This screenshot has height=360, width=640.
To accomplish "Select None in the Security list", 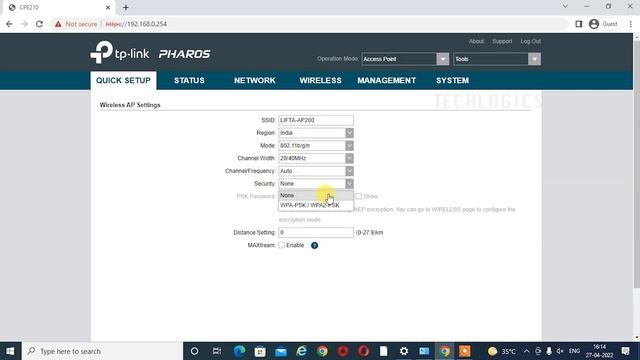I will coord(316,196).
